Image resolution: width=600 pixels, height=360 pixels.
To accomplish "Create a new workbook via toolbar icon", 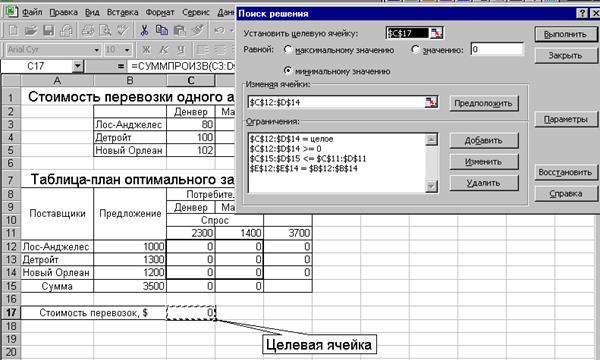I will (13, 31).
